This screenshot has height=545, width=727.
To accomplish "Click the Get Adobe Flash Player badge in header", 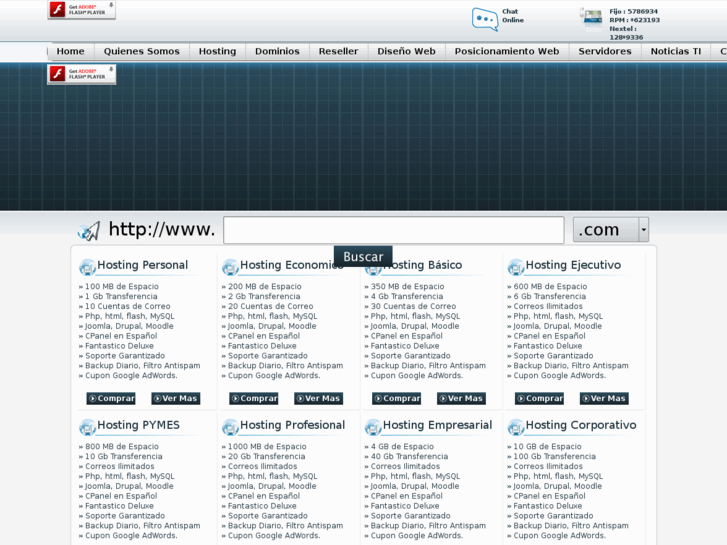I will pyautogui.click(x=82, y=10).
